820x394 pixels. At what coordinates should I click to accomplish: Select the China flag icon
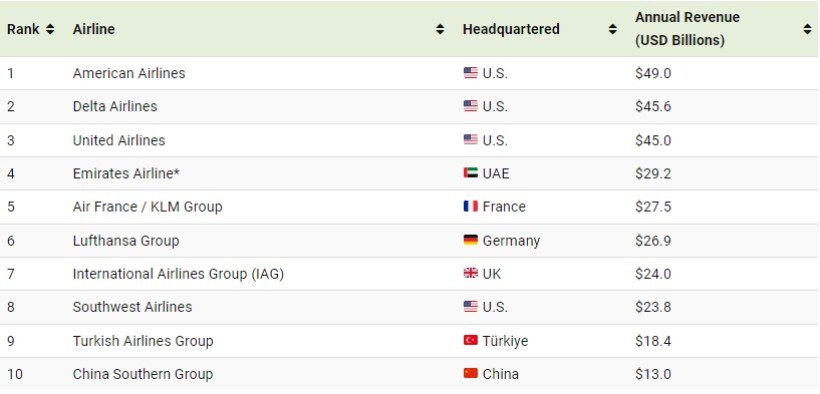471,374
